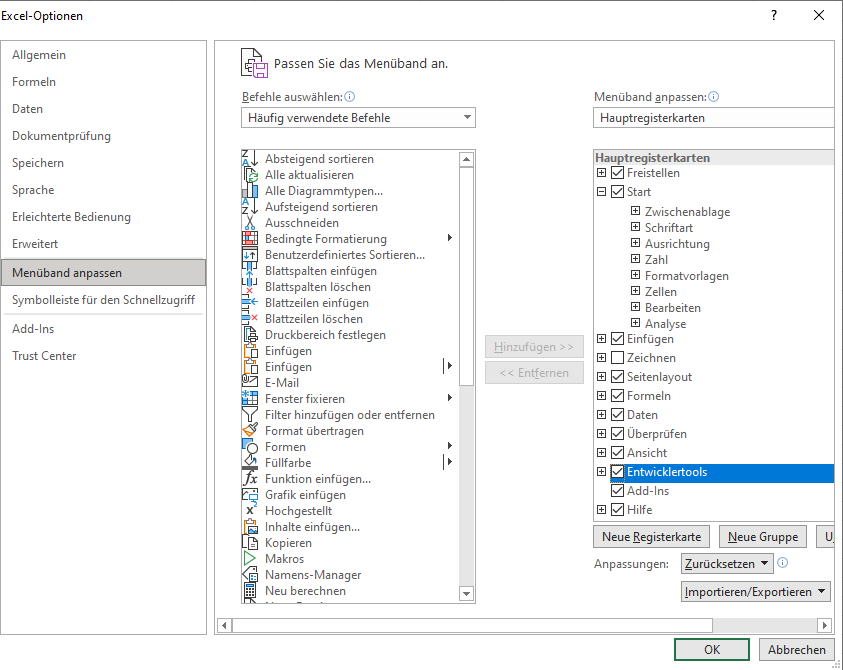Screen dimensions: 843x670
Task: Click the Namens-Manager icon
Action: click(250, 575)
